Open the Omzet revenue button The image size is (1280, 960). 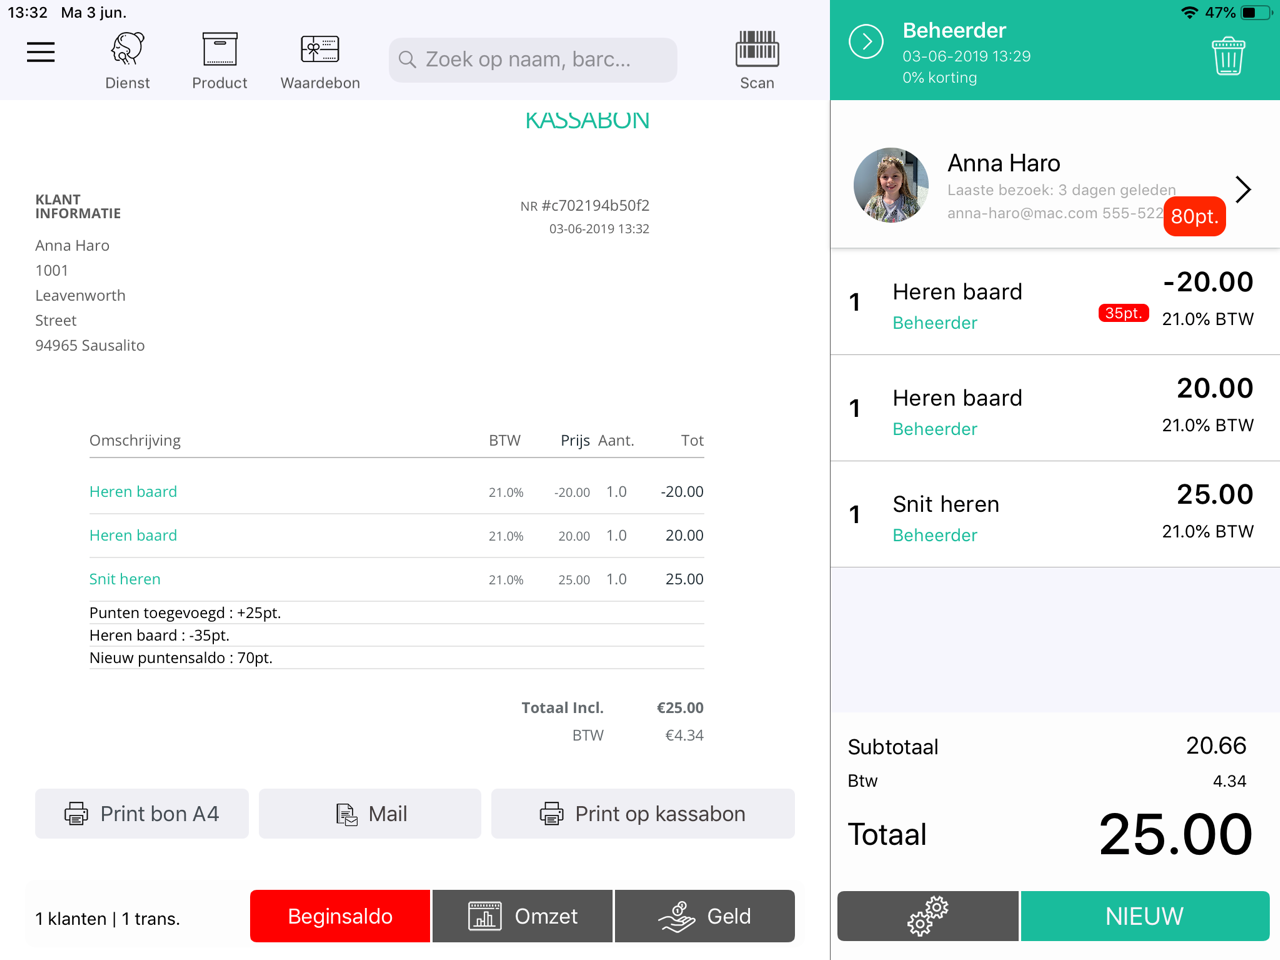click(x=523, y=916)
